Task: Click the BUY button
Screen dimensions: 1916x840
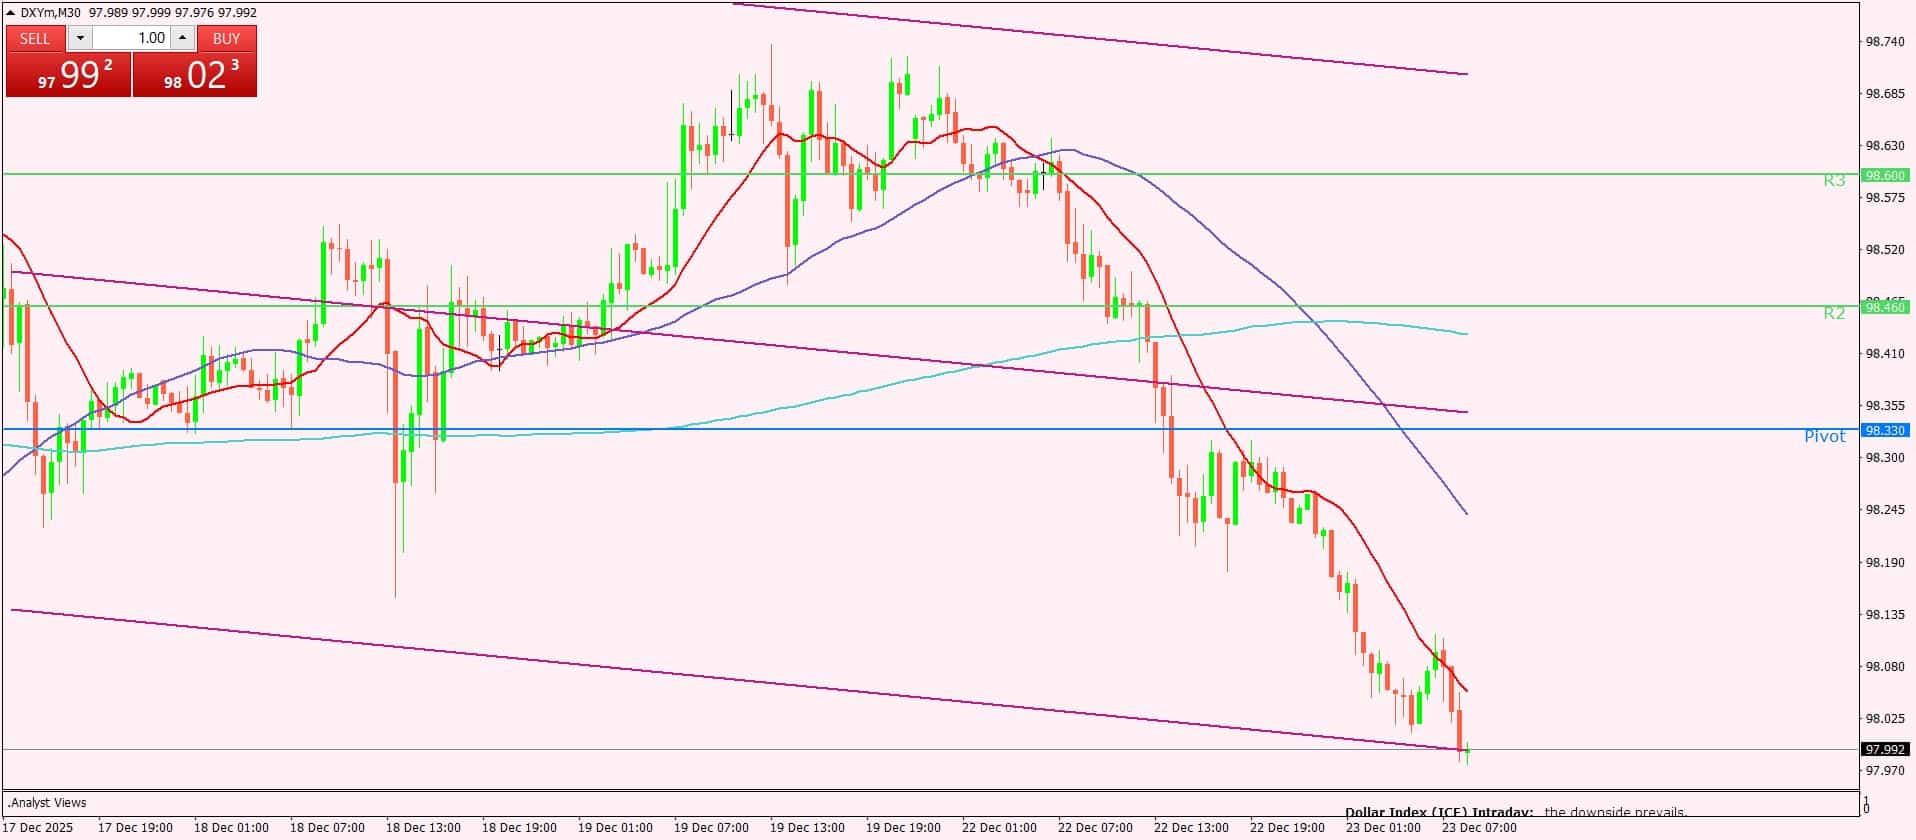Action: 227,38
